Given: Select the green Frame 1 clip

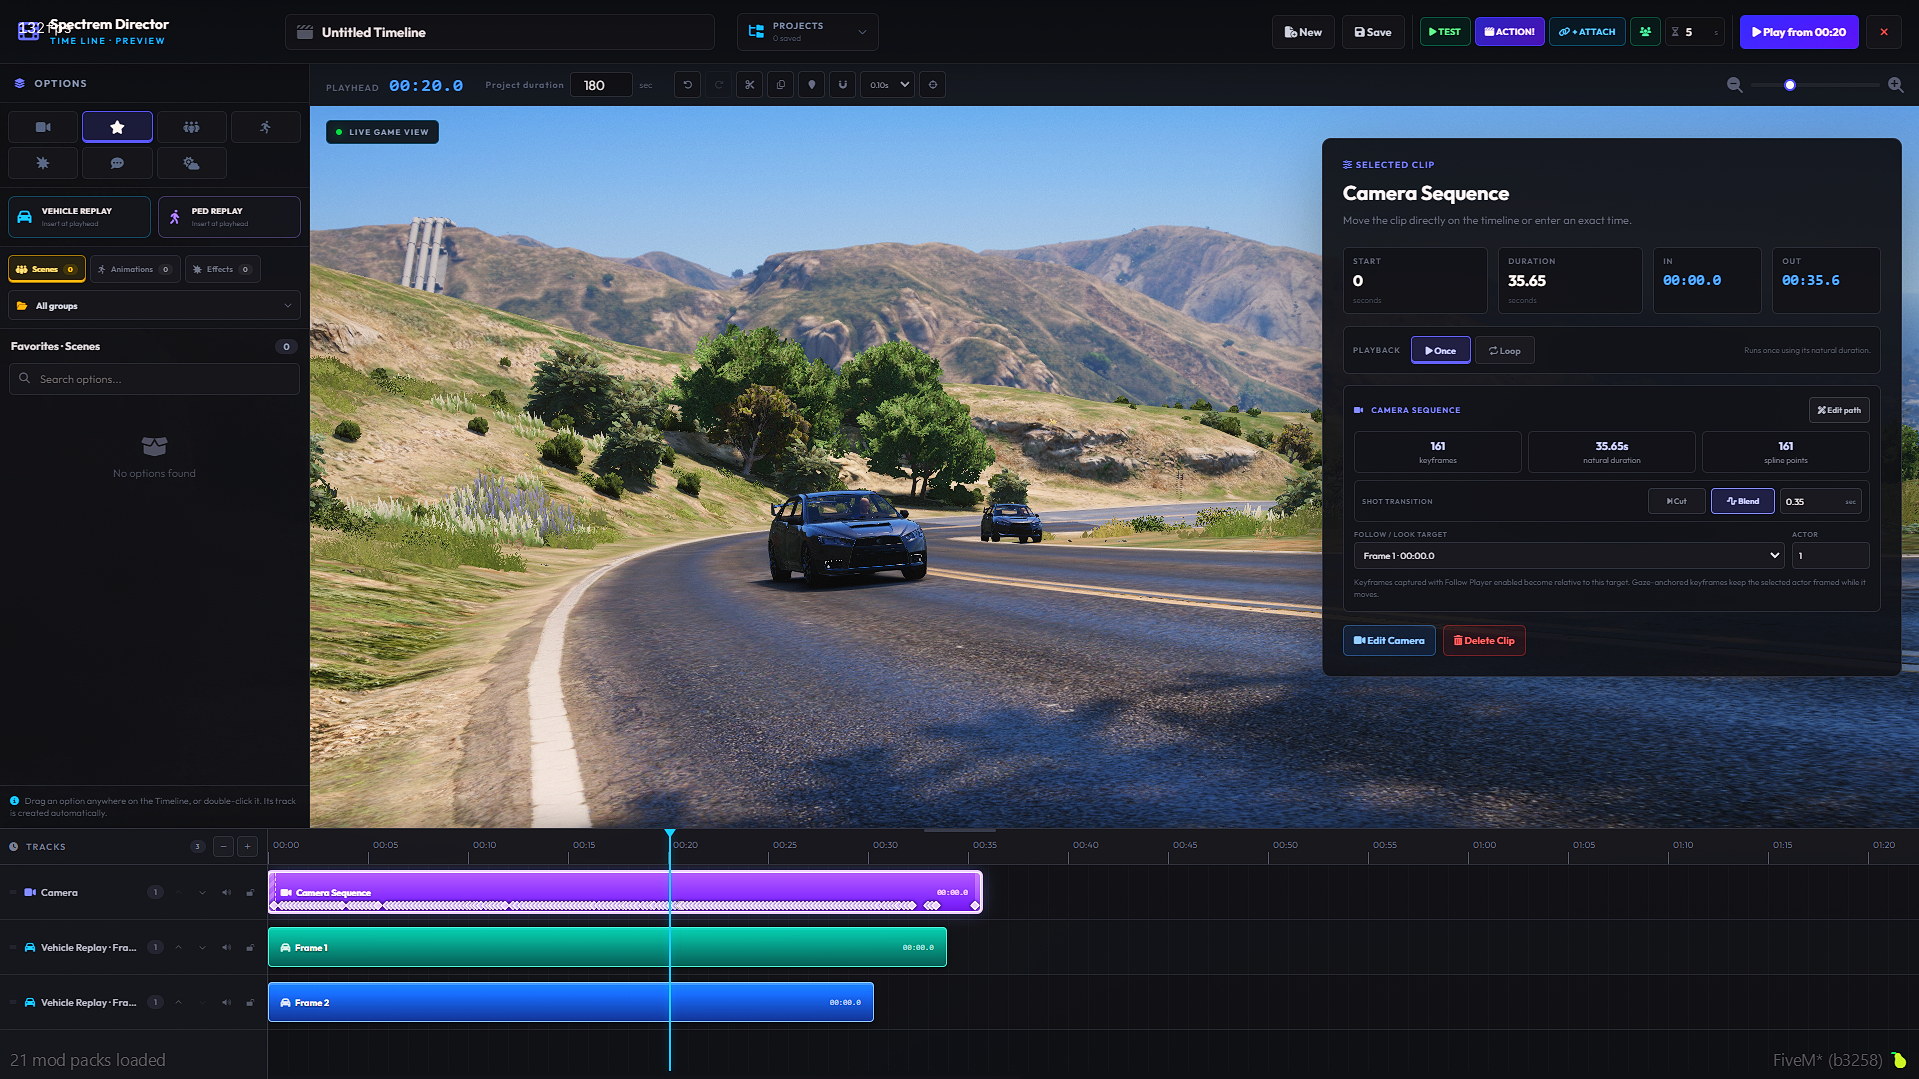Looking at the screenshot, I should pyautogui.click(x=607, y=947).
